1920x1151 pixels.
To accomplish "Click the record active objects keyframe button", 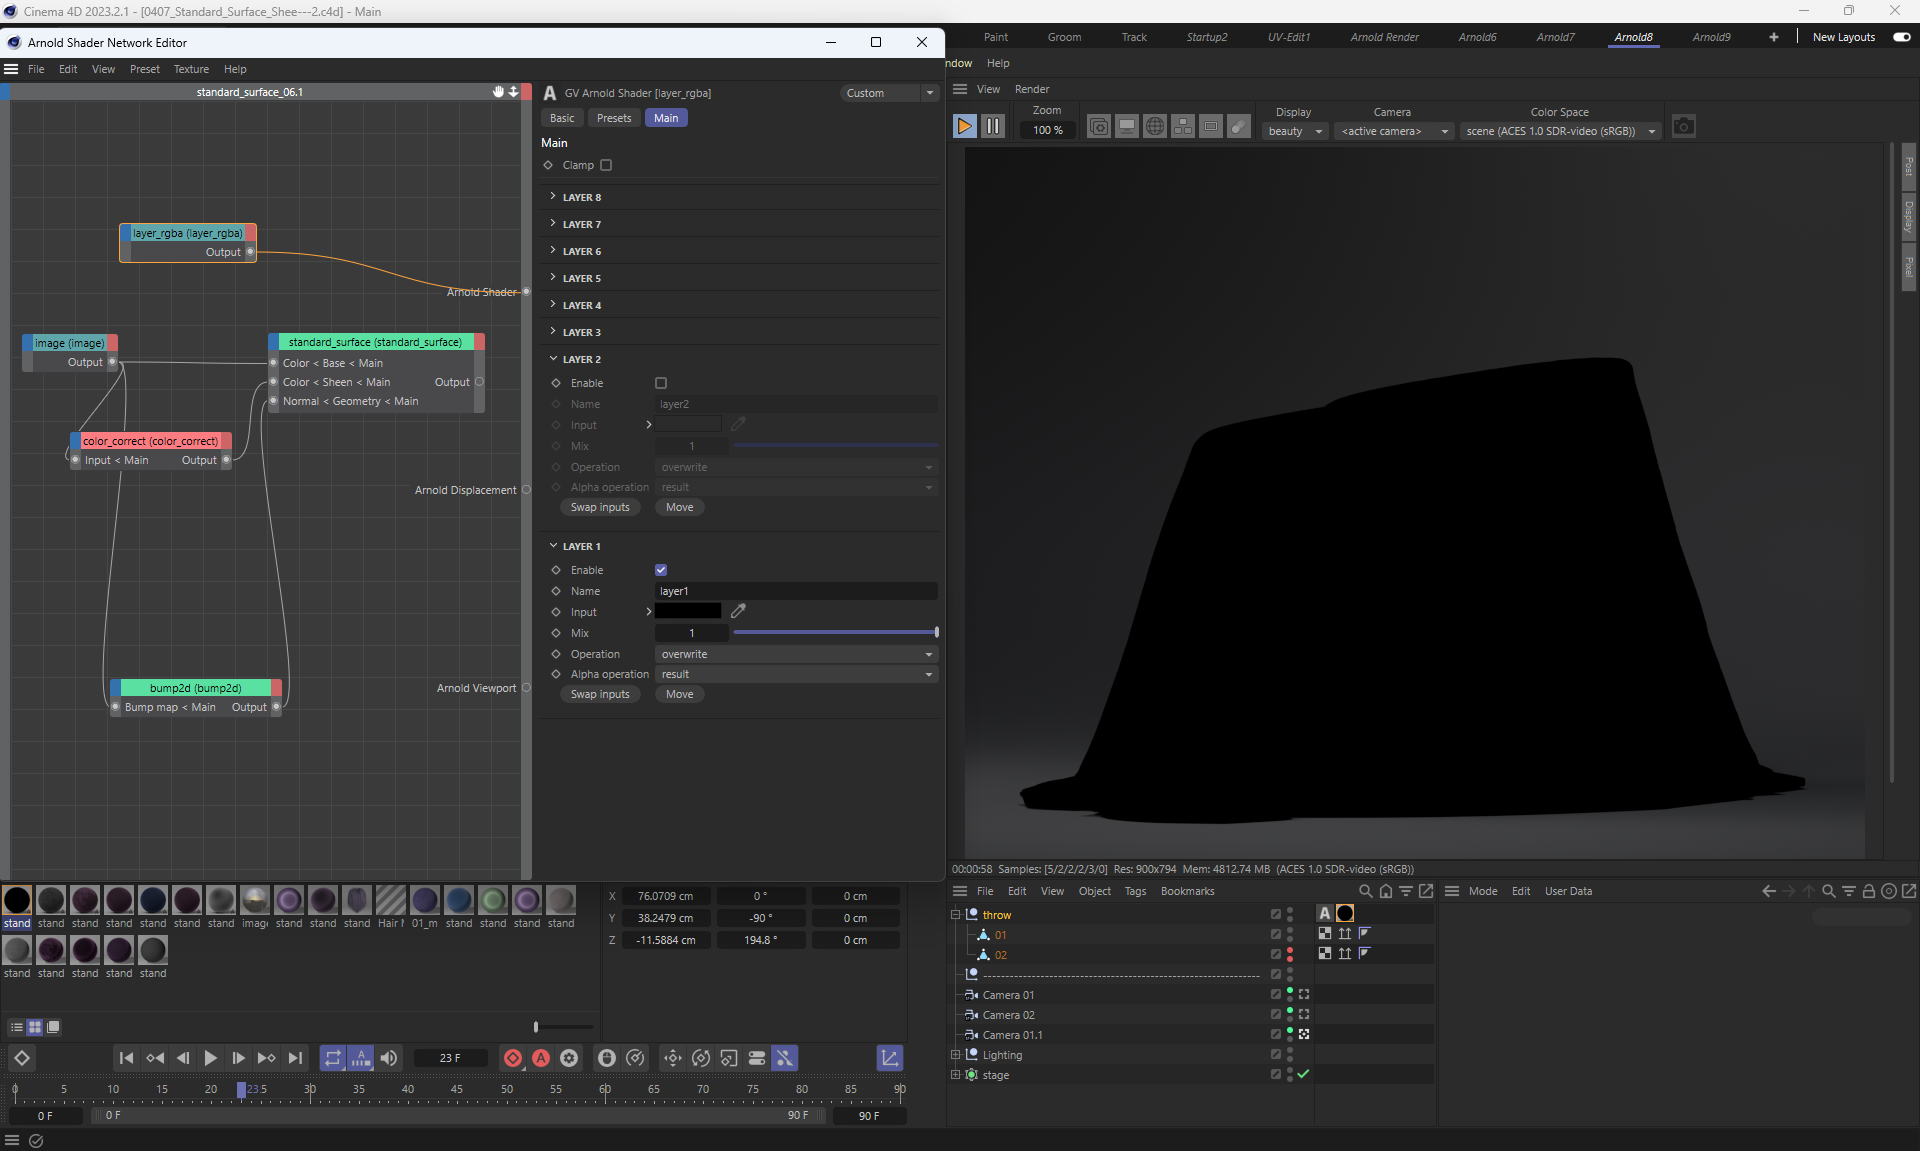I will click(x=513, y=1058).
